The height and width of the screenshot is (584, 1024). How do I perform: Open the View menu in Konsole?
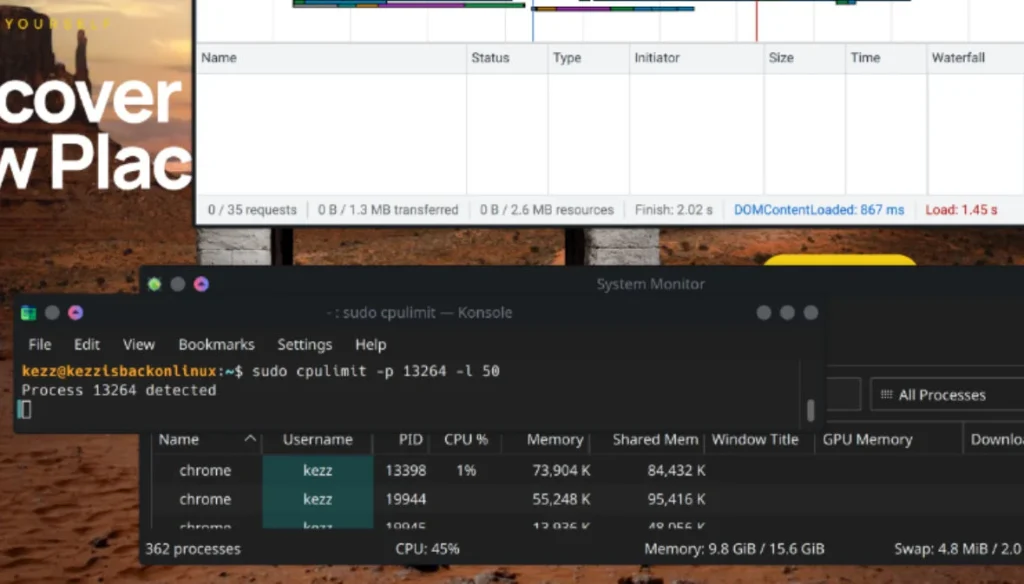pyautogui.click(x=139, y=344)
